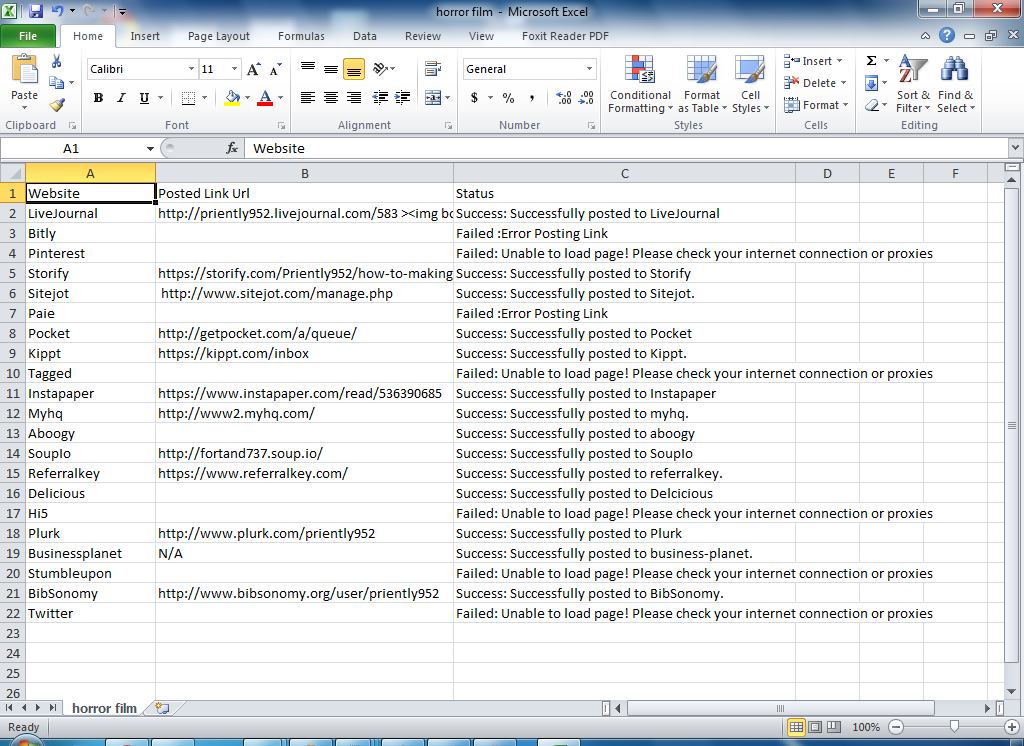Shrink font size with smaller A icon
Screen dimensions: 1024x746
276,69
